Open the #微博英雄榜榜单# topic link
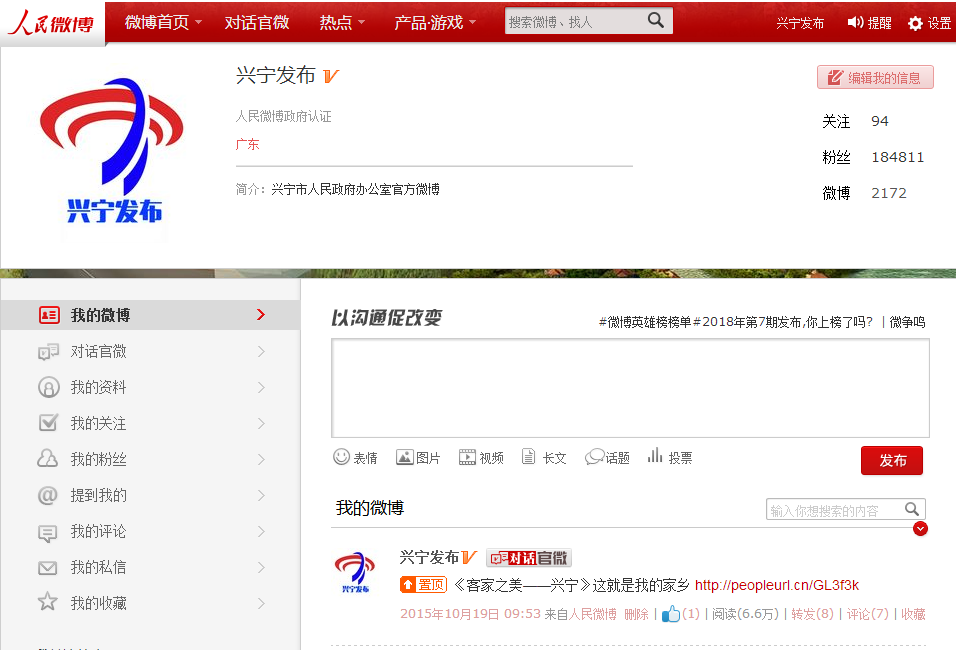 coord(735,322)
